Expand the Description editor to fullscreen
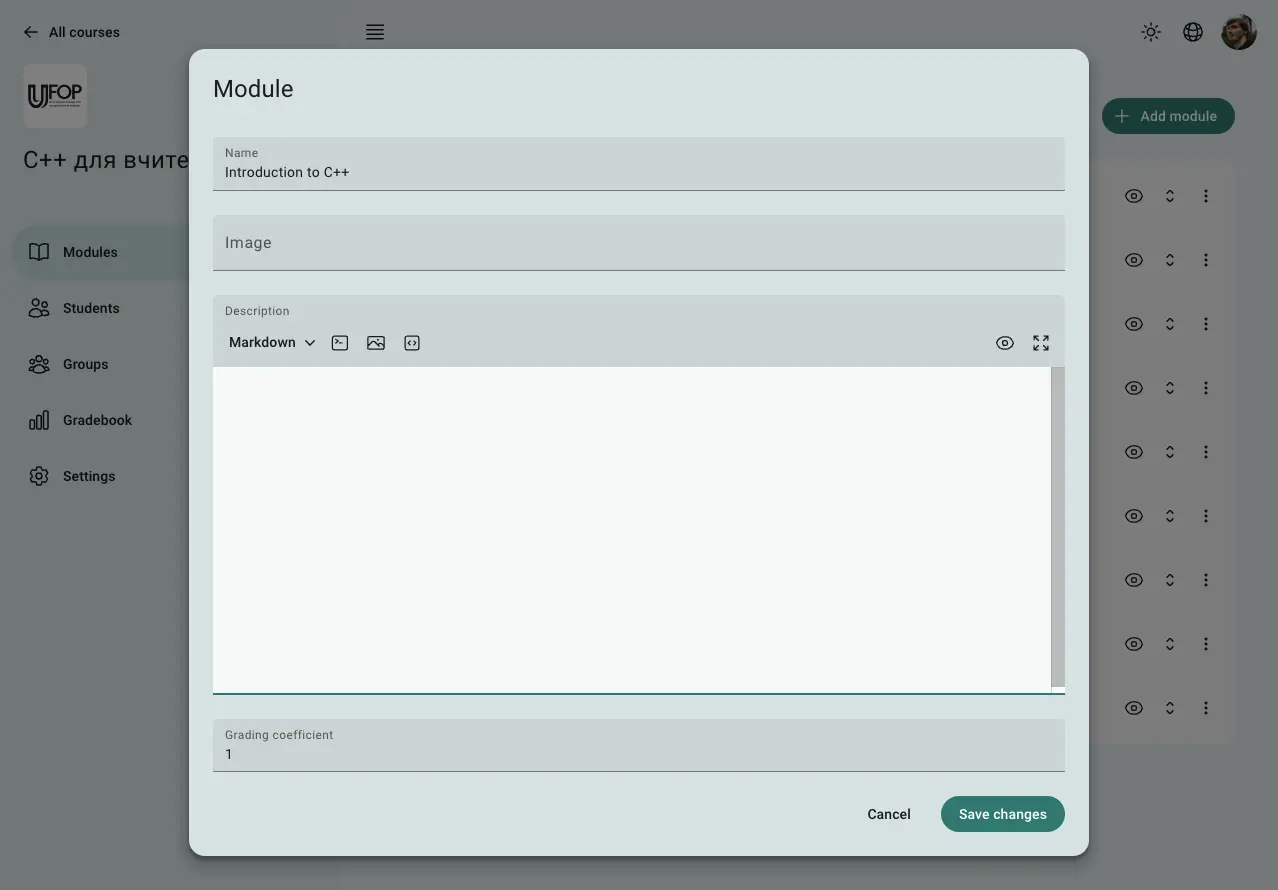The height and width of the screenshot is (890, 1278). (1041, 343)
